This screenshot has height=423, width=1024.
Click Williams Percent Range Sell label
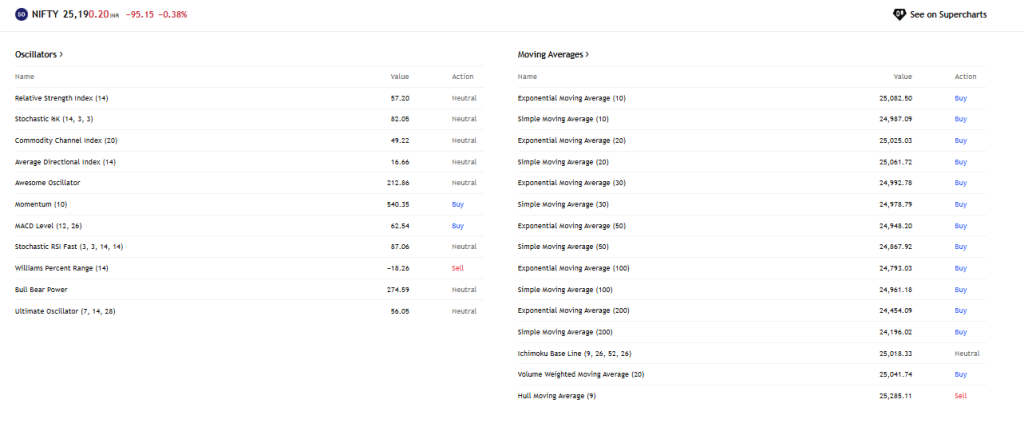[x=458, y=268]
